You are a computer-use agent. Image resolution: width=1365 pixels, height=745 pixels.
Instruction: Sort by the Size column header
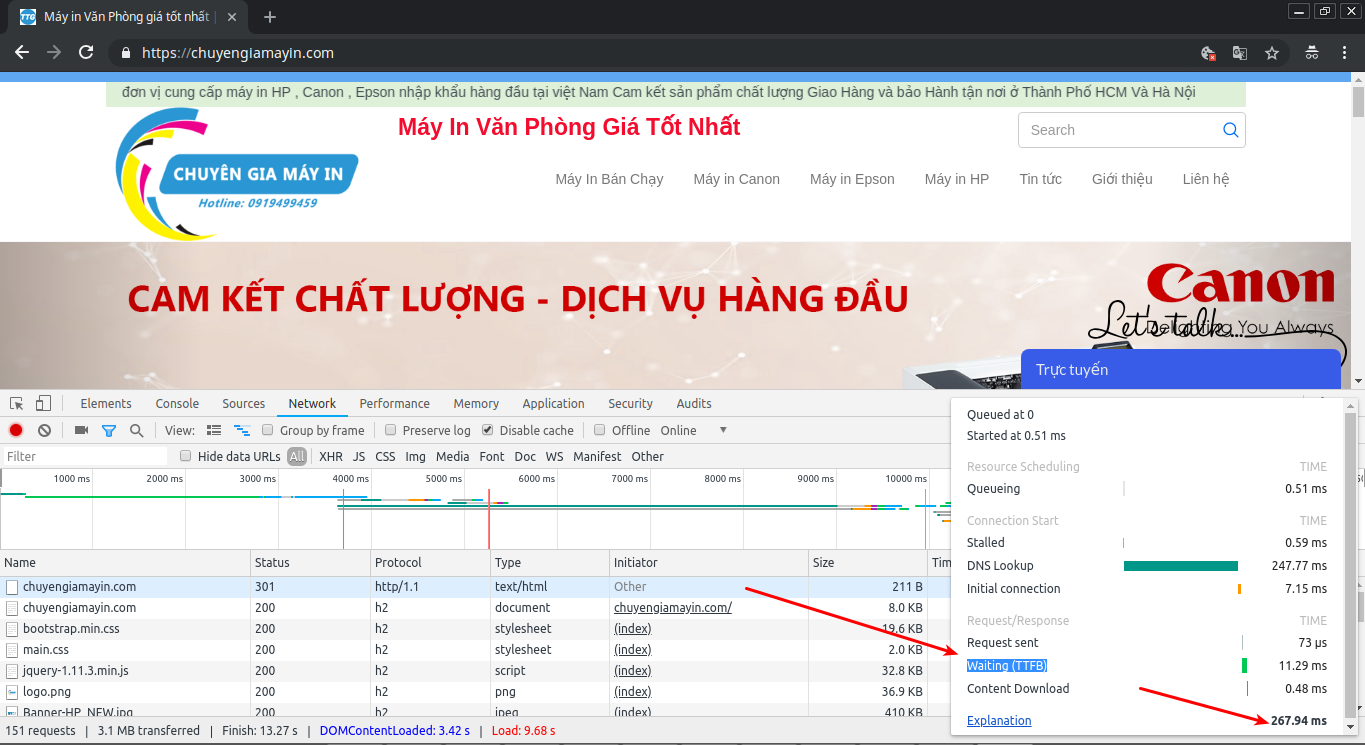point(868,563)
